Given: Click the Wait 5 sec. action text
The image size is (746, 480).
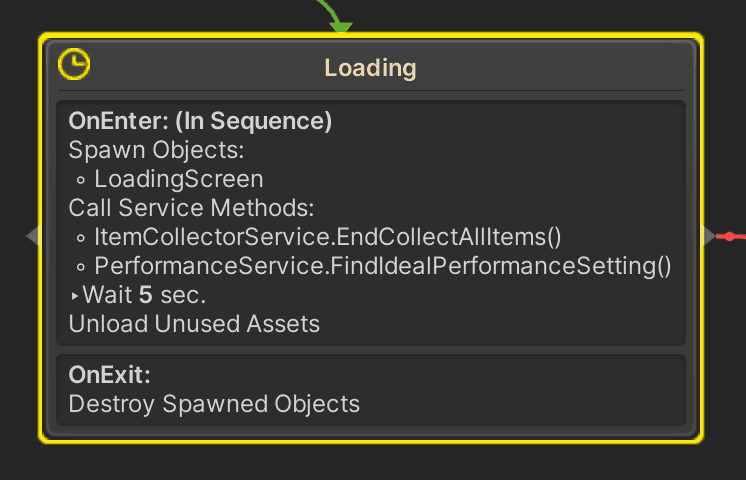Looking at the screenshot, I should point(144,295).
